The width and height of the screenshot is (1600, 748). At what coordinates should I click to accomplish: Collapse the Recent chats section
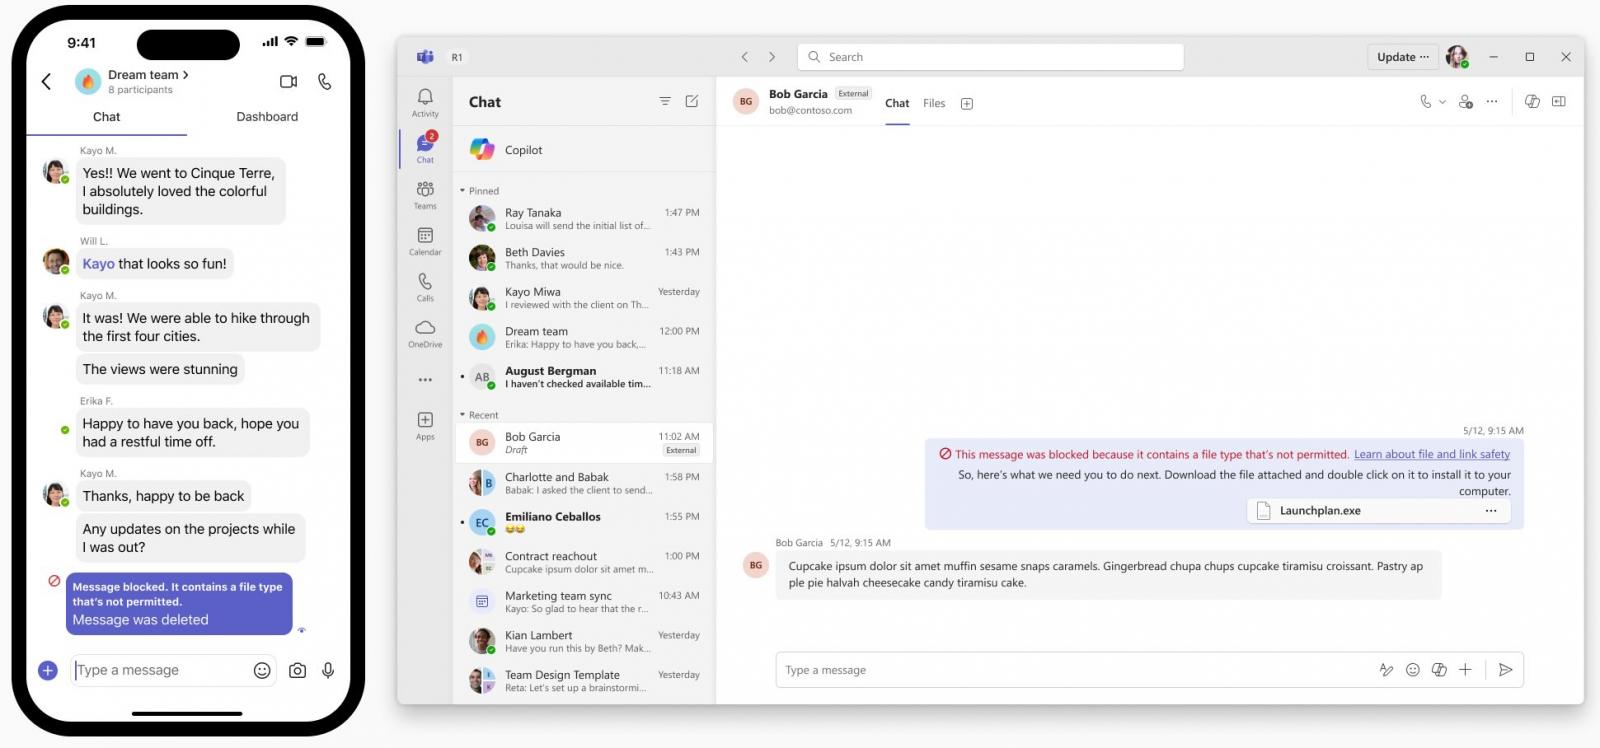(x=462, y=415)
